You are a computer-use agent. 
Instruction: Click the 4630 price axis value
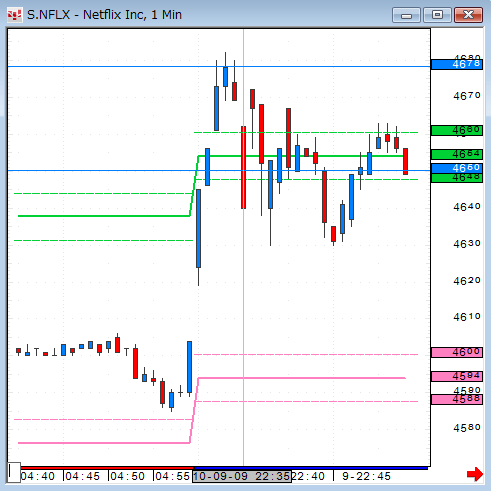click(x=467, y=244)
